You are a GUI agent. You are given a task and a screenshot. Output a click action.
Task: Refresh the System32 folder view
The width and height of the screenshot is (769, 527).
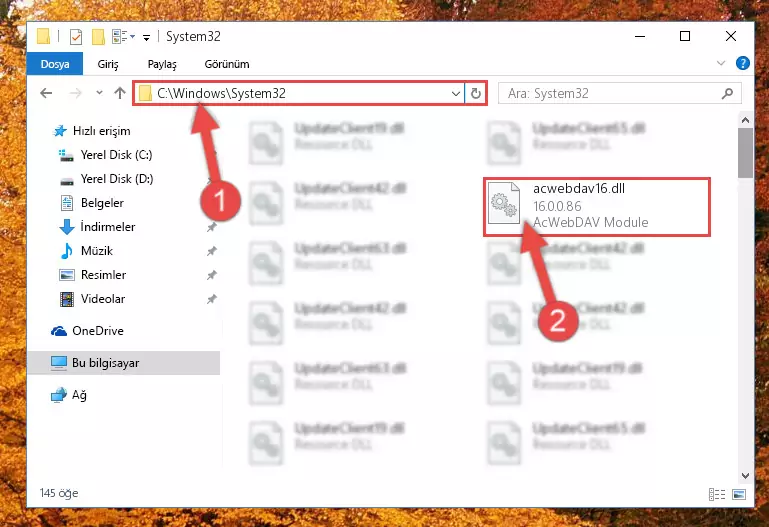click(475, 93)
